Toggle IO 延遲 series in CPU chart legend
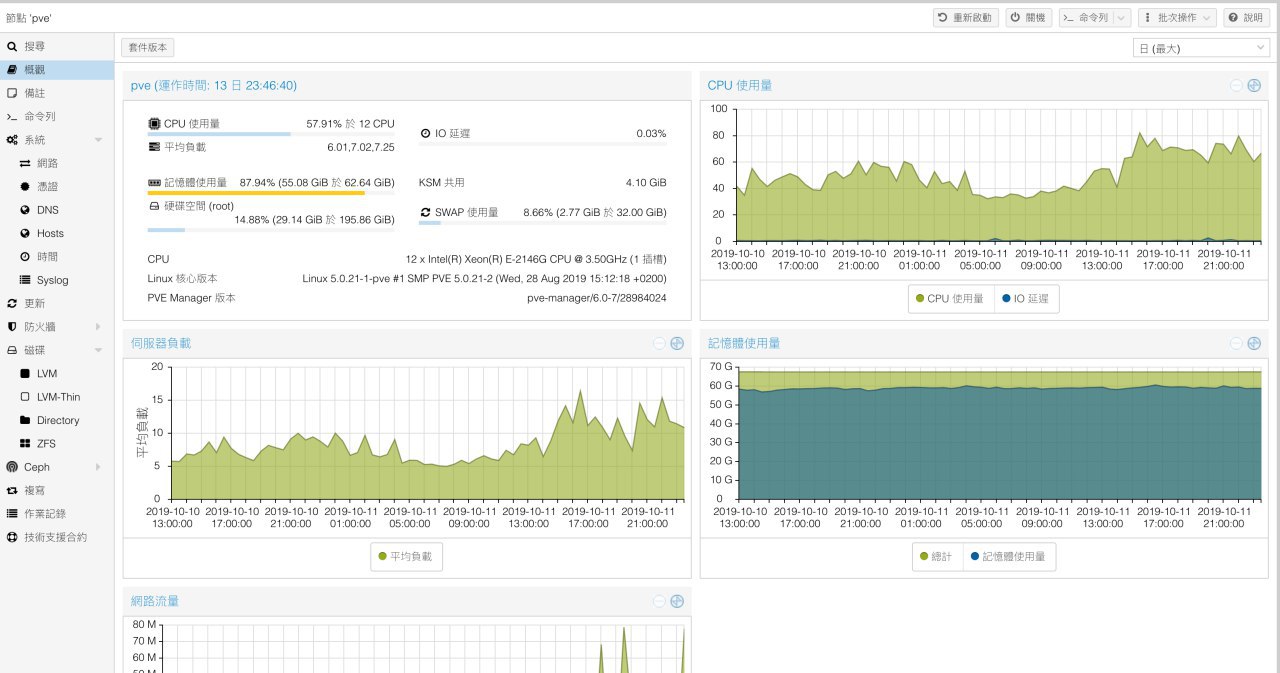Image resolution: width=1280 pixels, height=673 pixels. 1027,299
